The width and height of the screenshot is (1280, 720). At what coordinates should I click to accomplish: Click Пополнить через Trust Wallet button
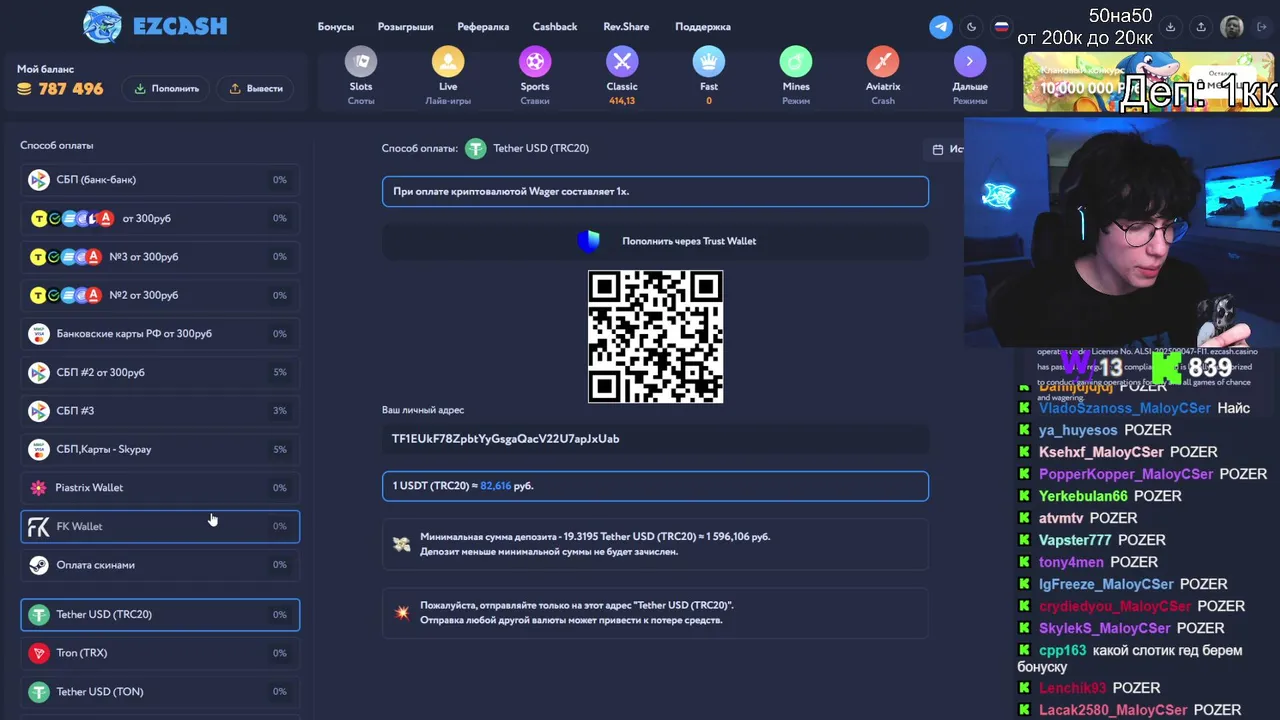(x=655, y=241)
